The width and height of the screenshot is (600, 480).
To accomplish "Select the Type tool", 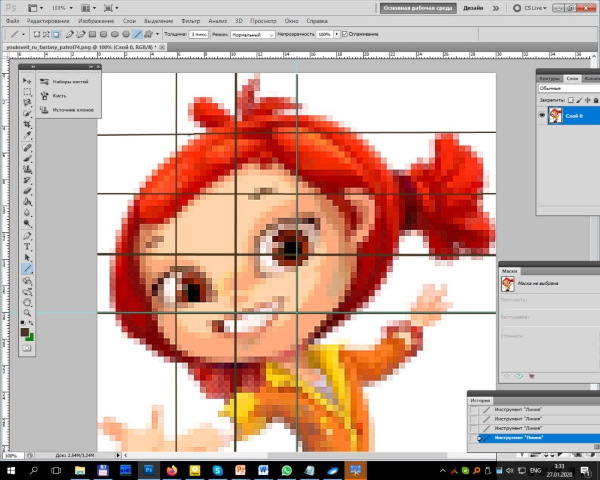I will (27, 247).
